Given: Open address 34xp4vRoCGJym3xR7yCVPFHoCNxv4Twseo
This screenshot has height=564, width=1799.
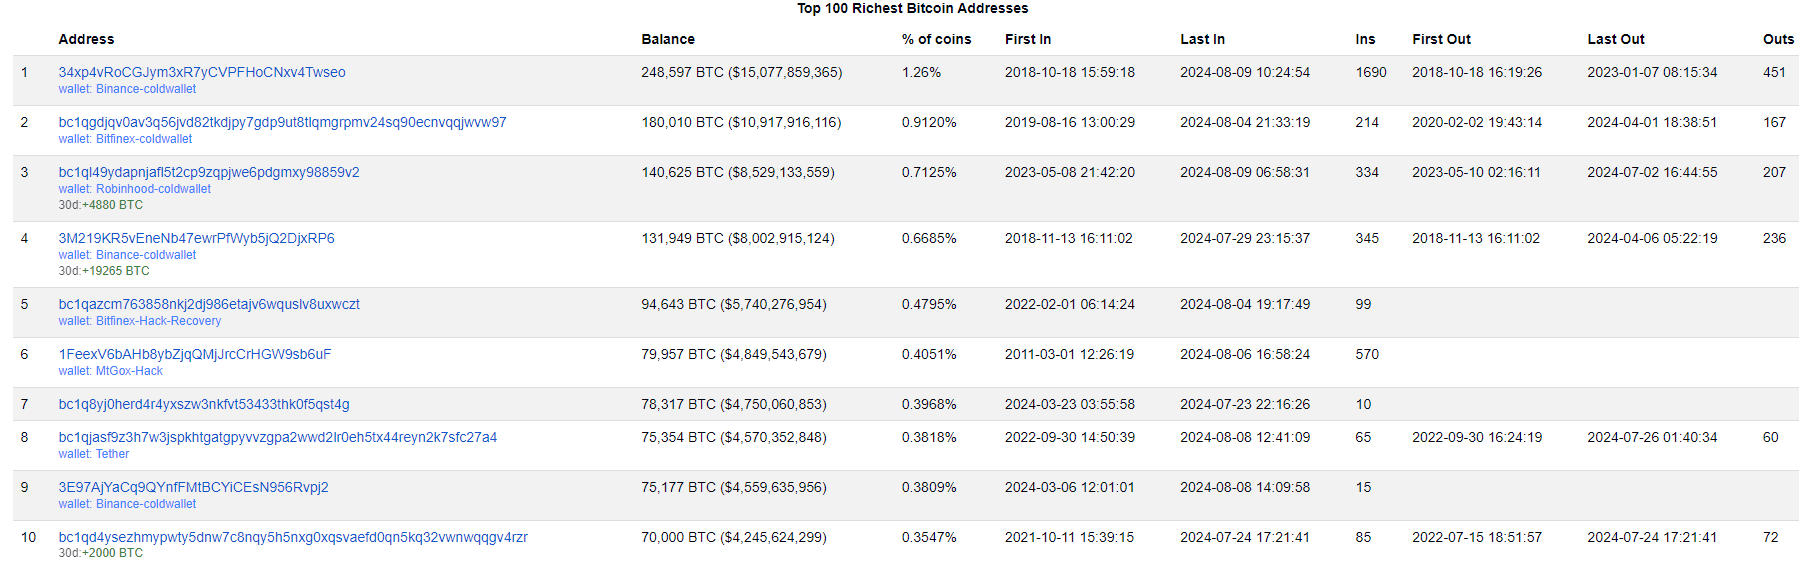Looking at the screenshot, I should (x=202, y=72).
